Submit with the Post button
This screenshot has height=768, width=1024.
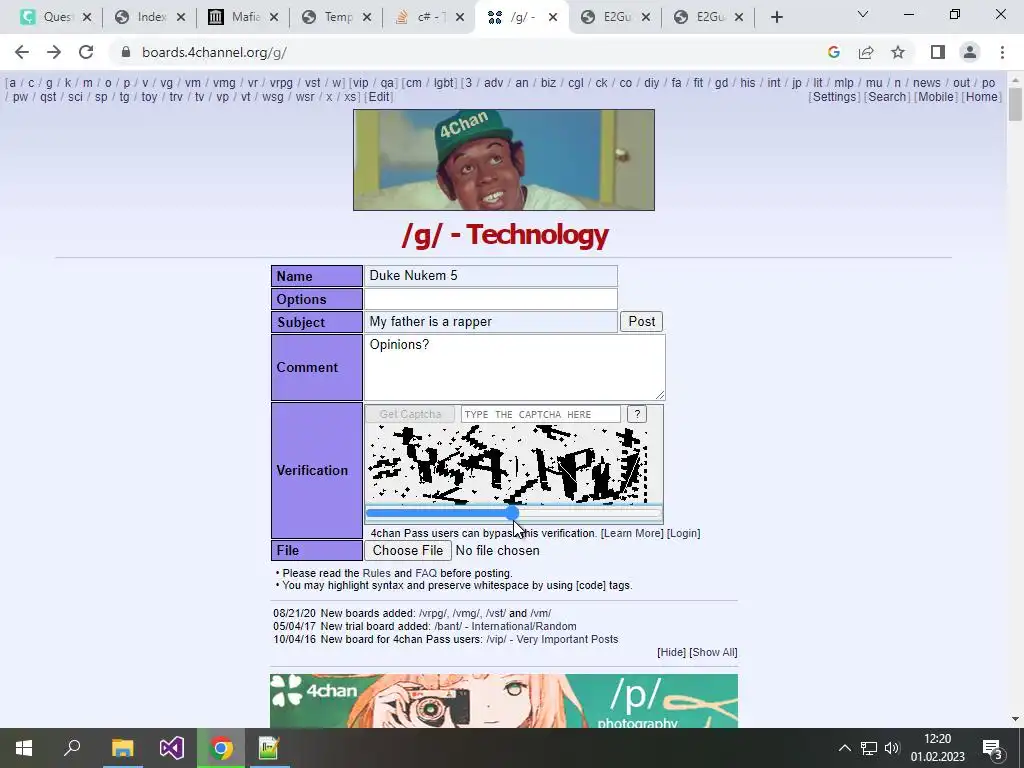(x=641, y=321)
